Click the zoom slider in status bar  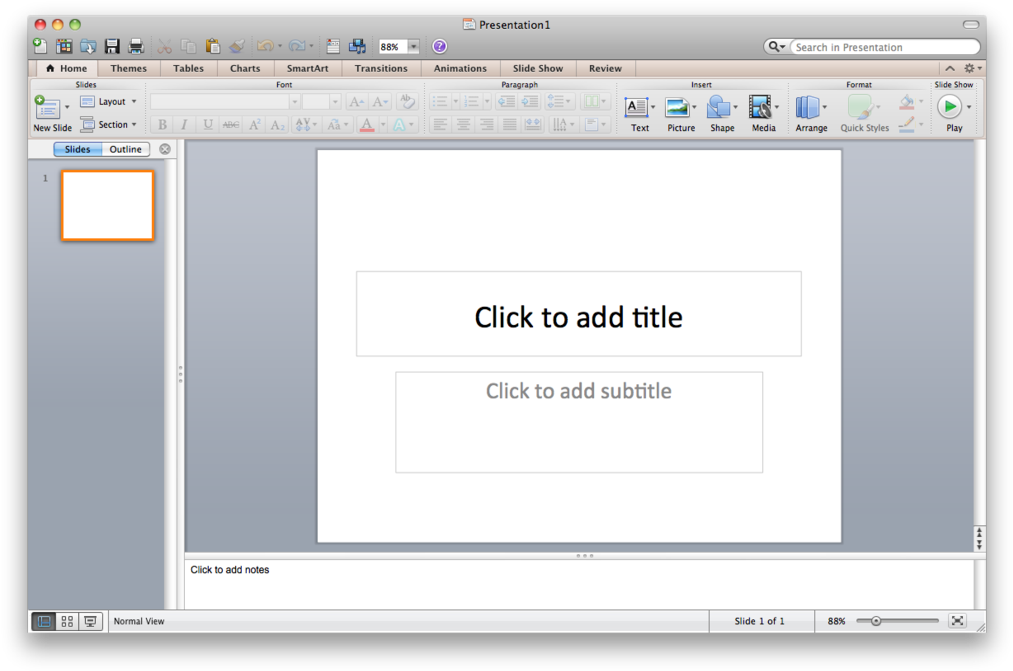coord(897,621)
